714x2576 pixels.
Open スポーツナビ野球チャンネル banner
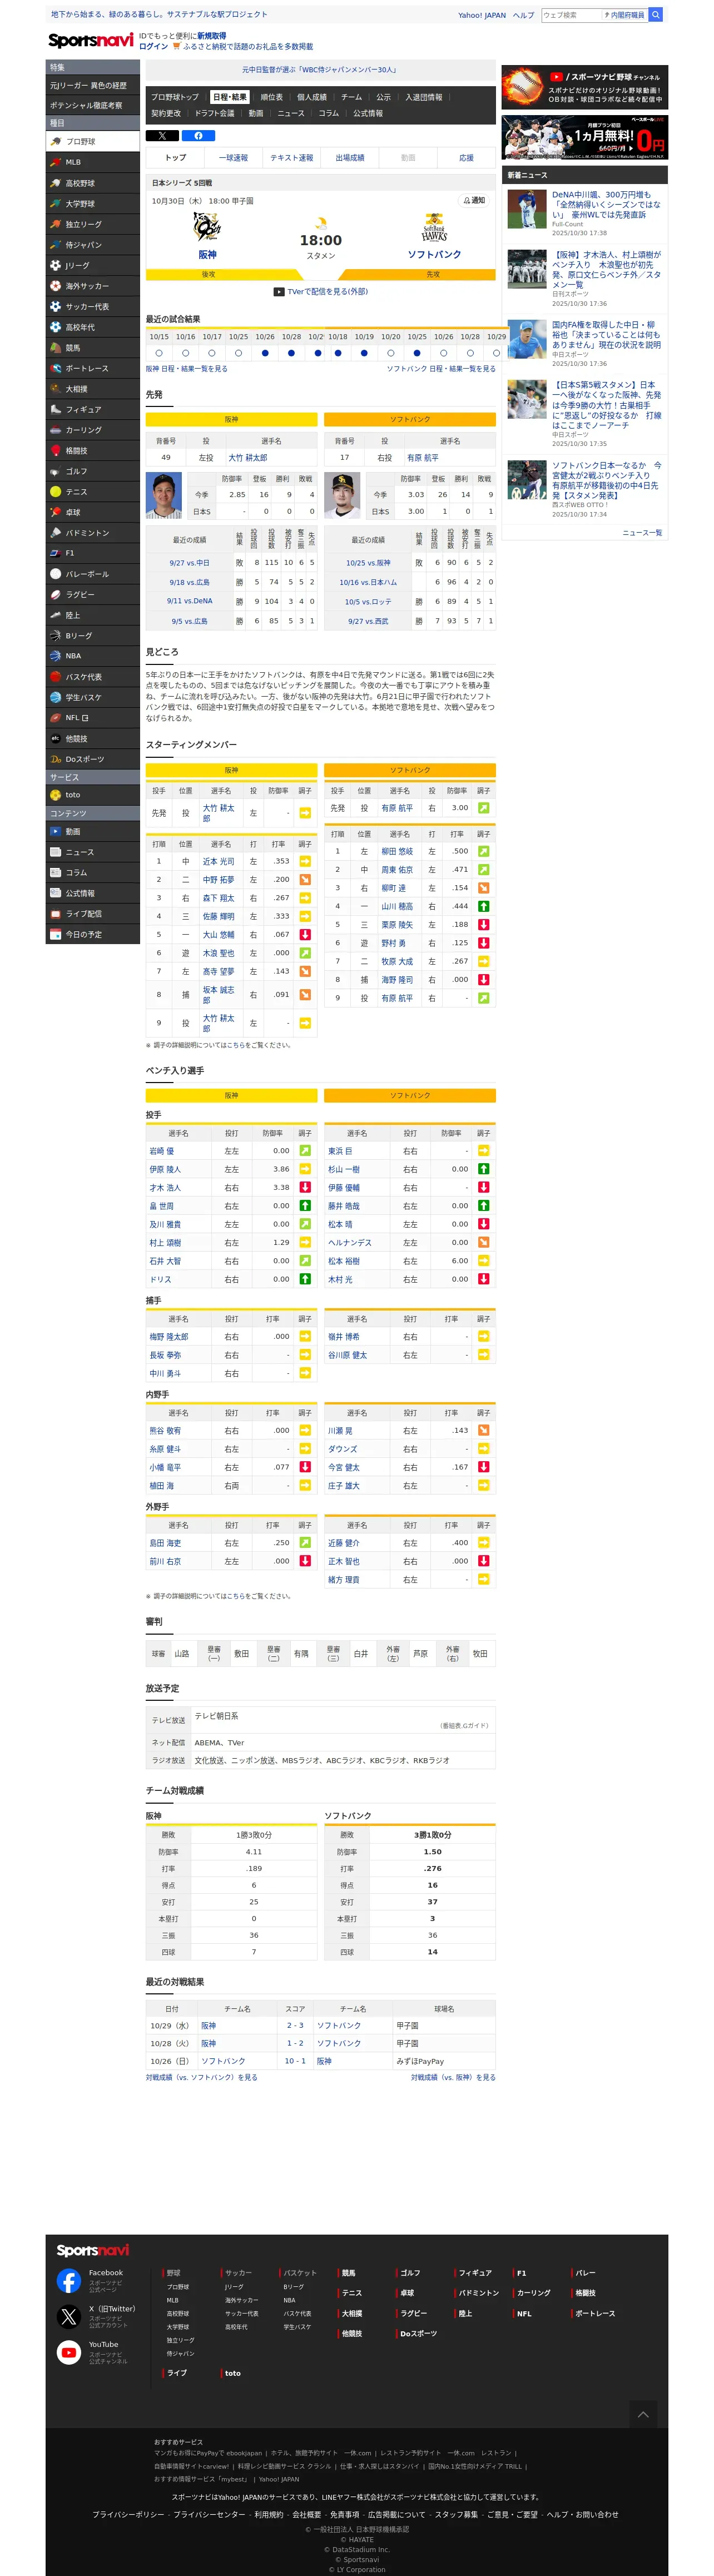tap(584, 86)
